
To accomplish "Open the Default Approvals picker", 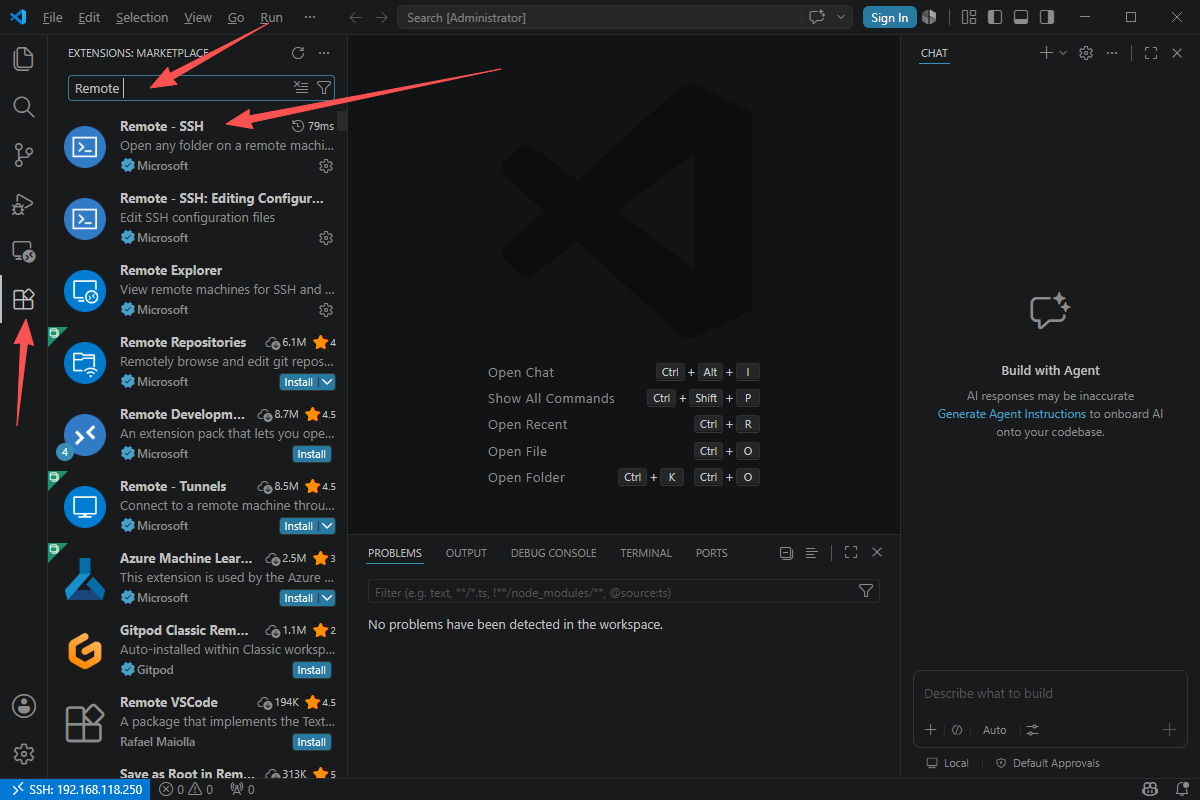I will tap(1047, 763).
